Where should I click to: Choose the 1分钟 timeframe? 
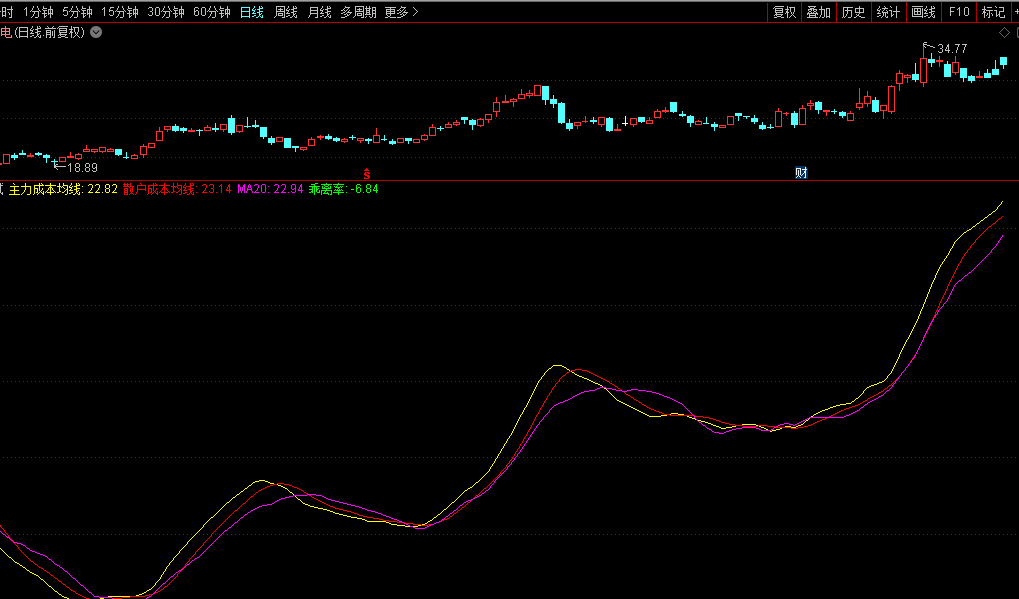coord(38,12)
